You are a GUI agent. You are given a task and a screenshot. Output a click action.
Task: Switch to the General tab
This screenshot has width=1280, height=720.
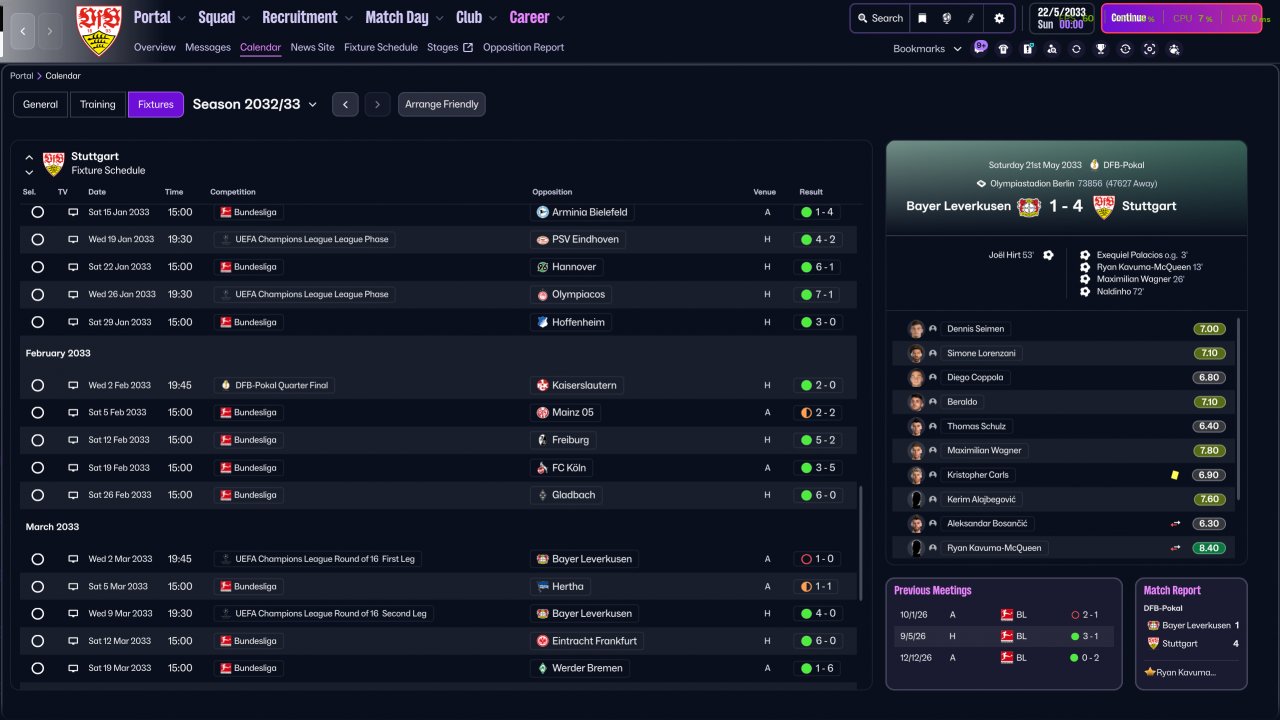pos(41,104)
